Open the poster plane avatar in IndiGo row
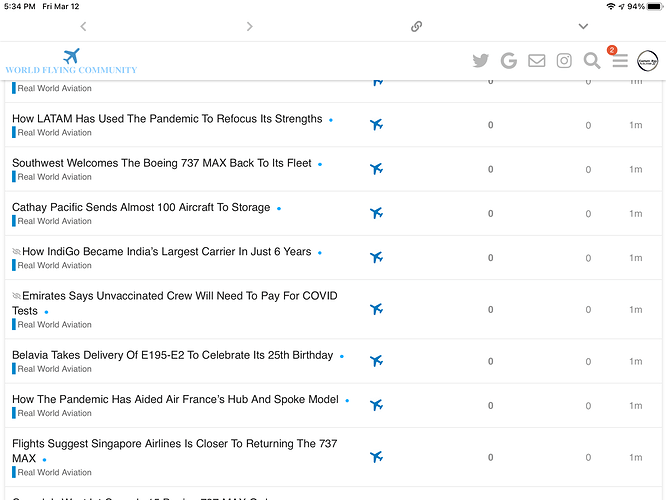 tap(376, 257)
